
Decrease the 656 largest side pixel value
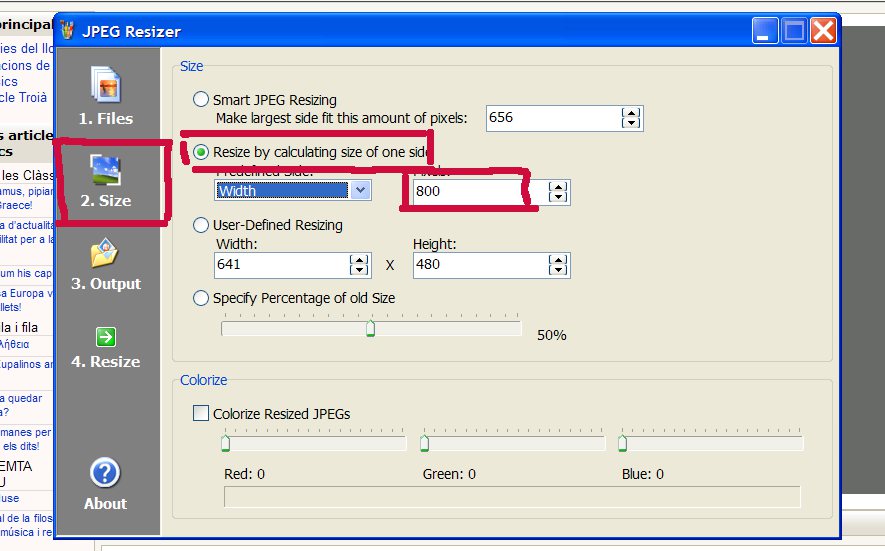[631, 123]
